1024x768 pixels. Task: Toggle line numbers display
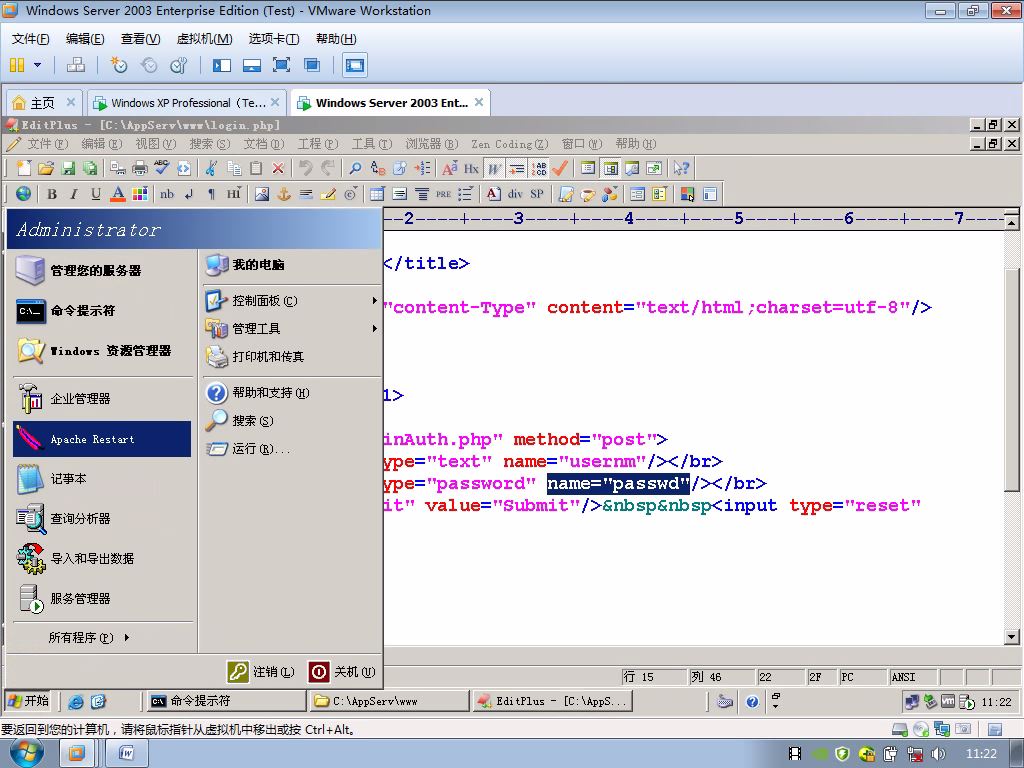[x=539, y=168]
